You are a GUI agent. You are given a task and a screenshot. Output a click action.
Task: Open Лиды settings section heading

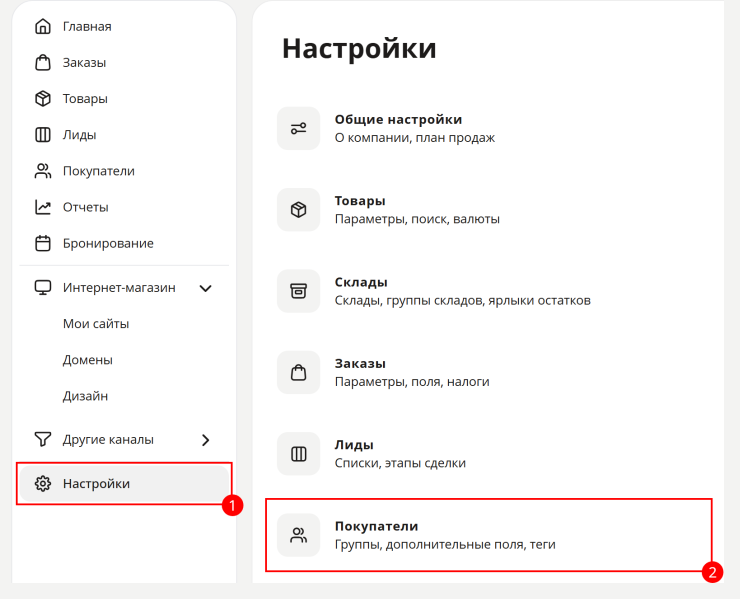pyautogui.click(x=354, y=445)
